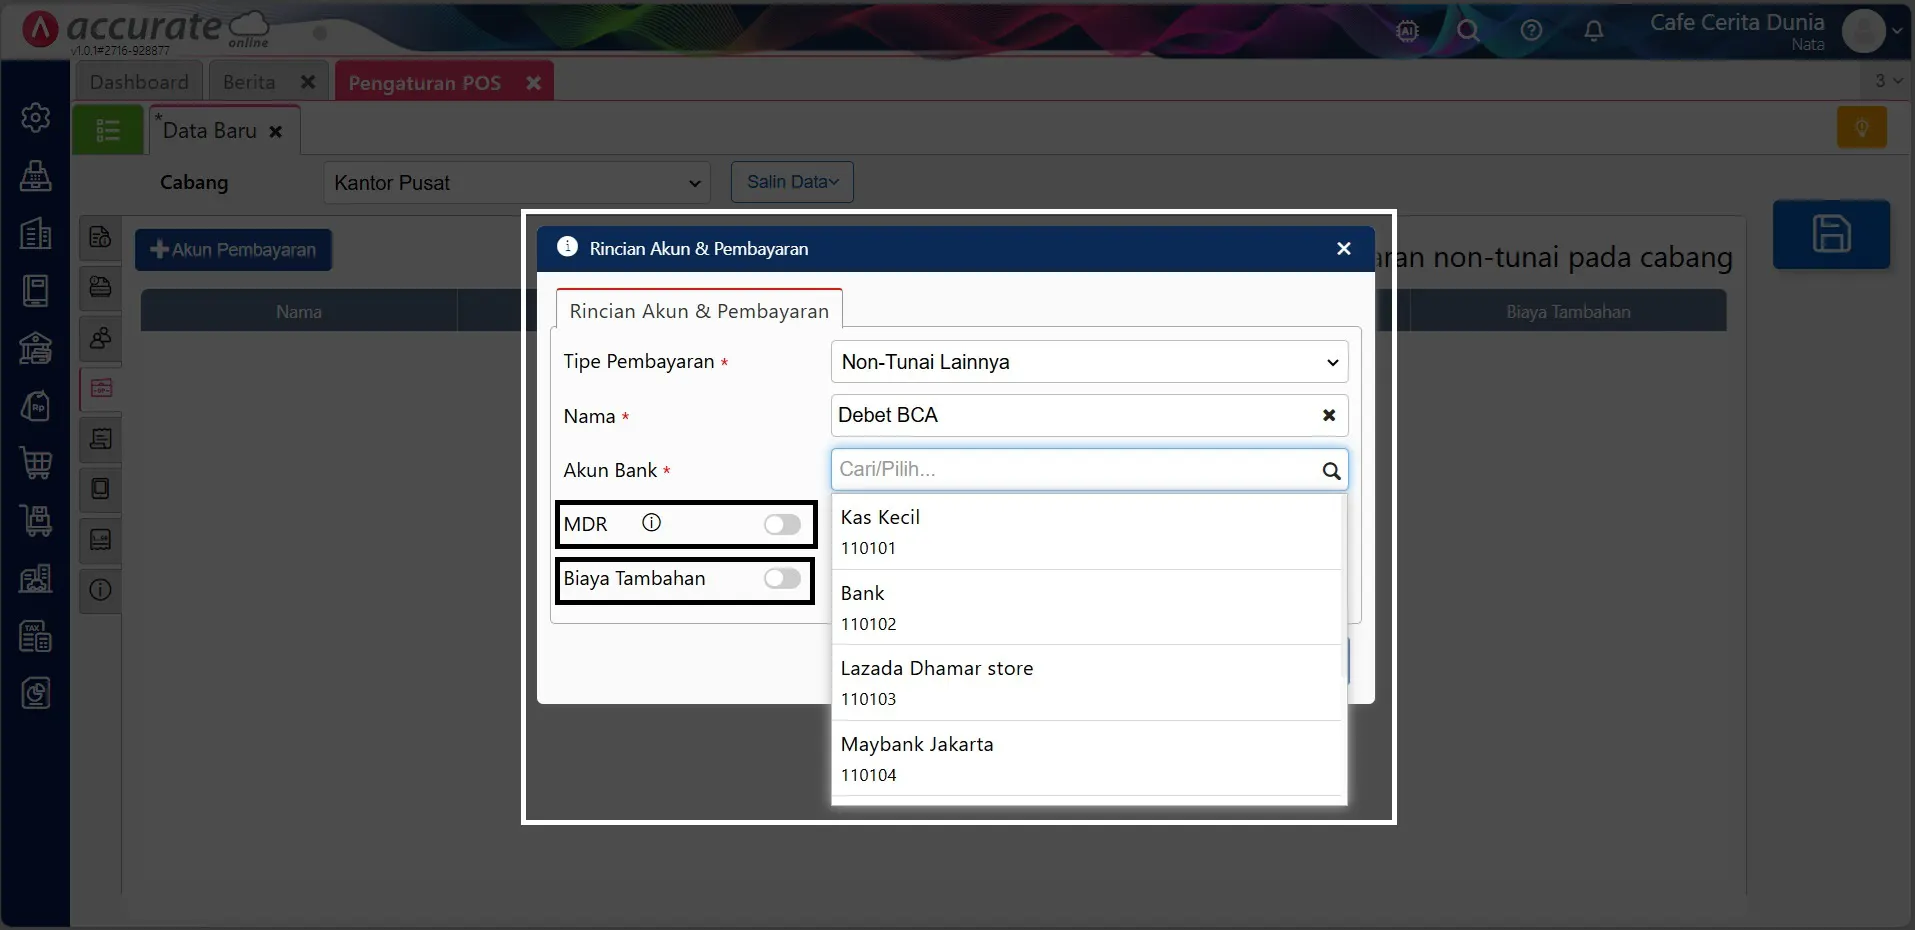
Task: Turn on Biaya Tambahan toggle
Action: [x=782, y=578]
